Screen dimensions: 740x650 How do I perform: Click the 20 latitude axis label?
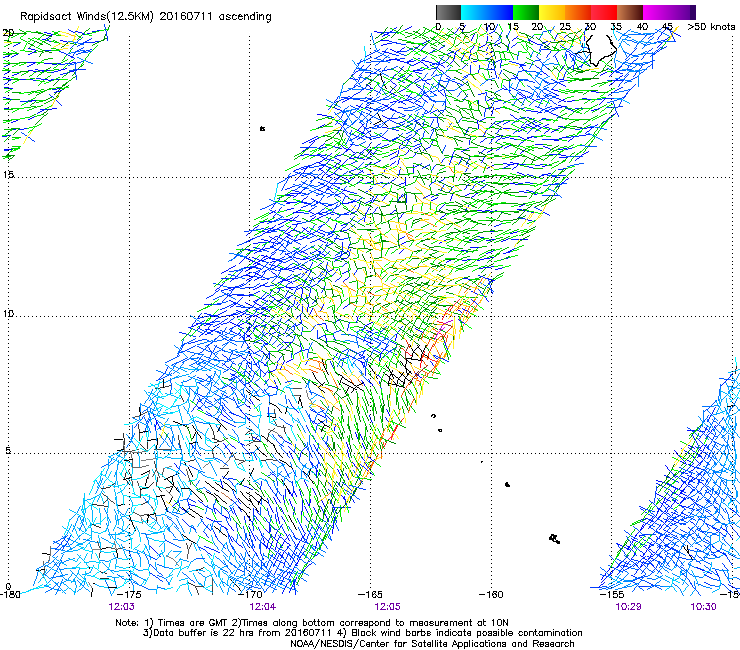tap(8, 33)
